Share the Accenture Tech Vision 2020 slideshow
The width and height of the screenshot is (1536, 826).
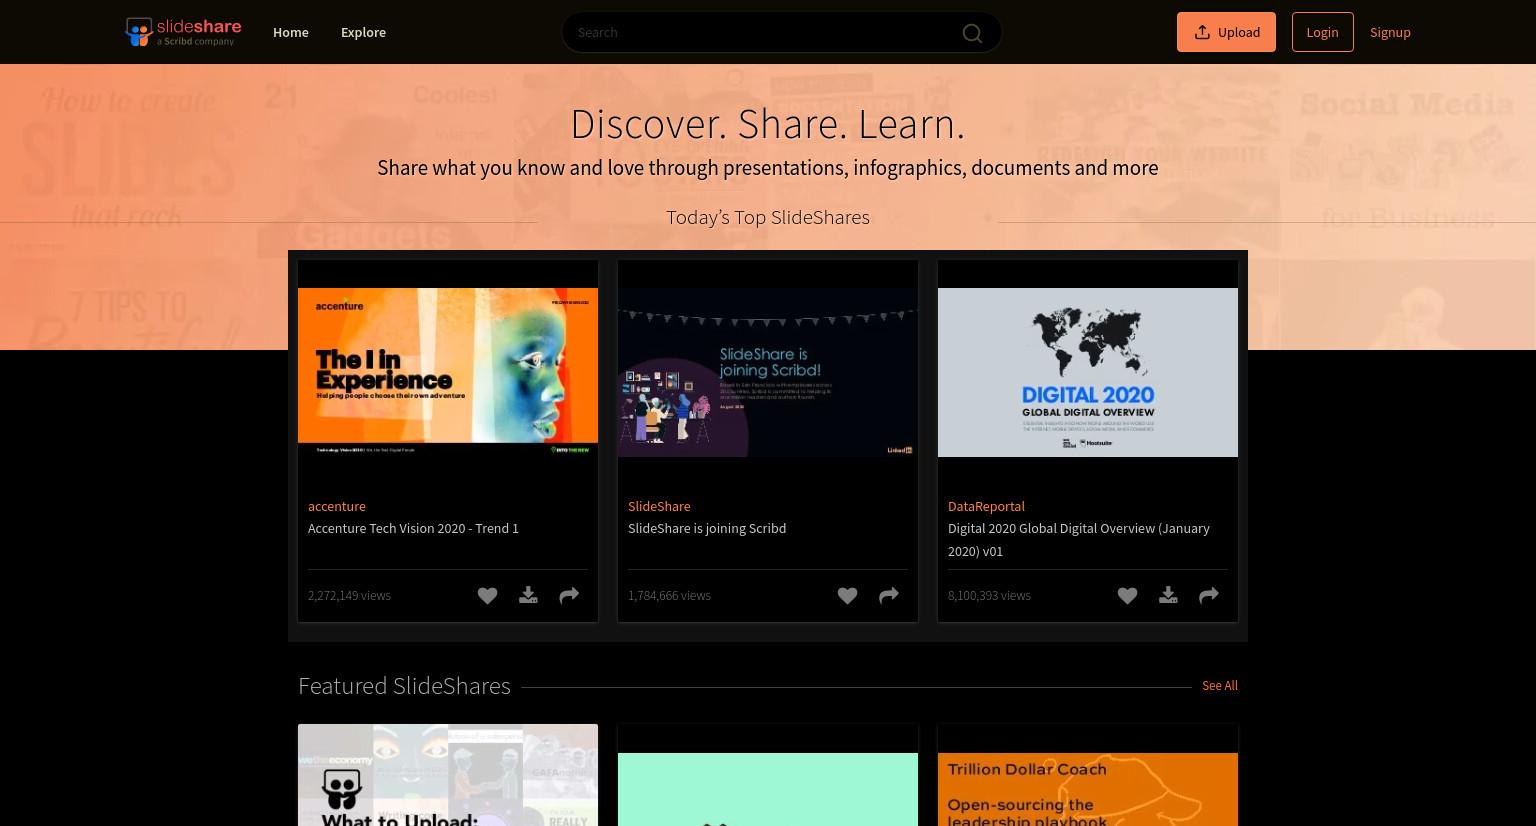point(569,596)
